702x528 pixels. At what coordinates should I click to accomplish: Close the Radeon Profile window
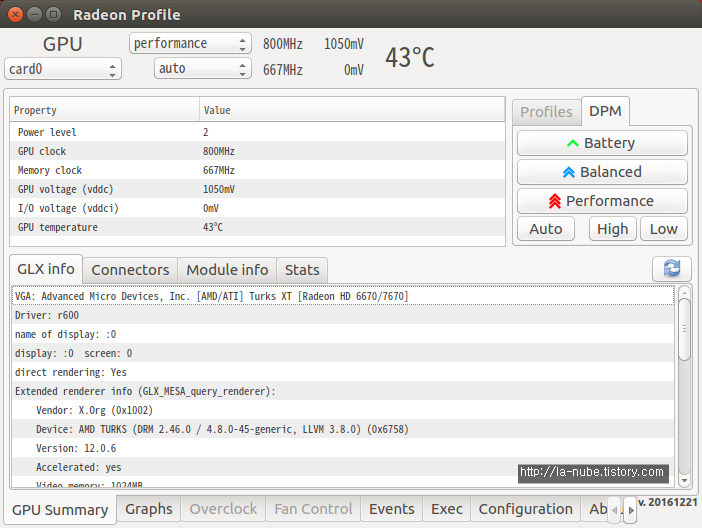(x=15, y=14)
